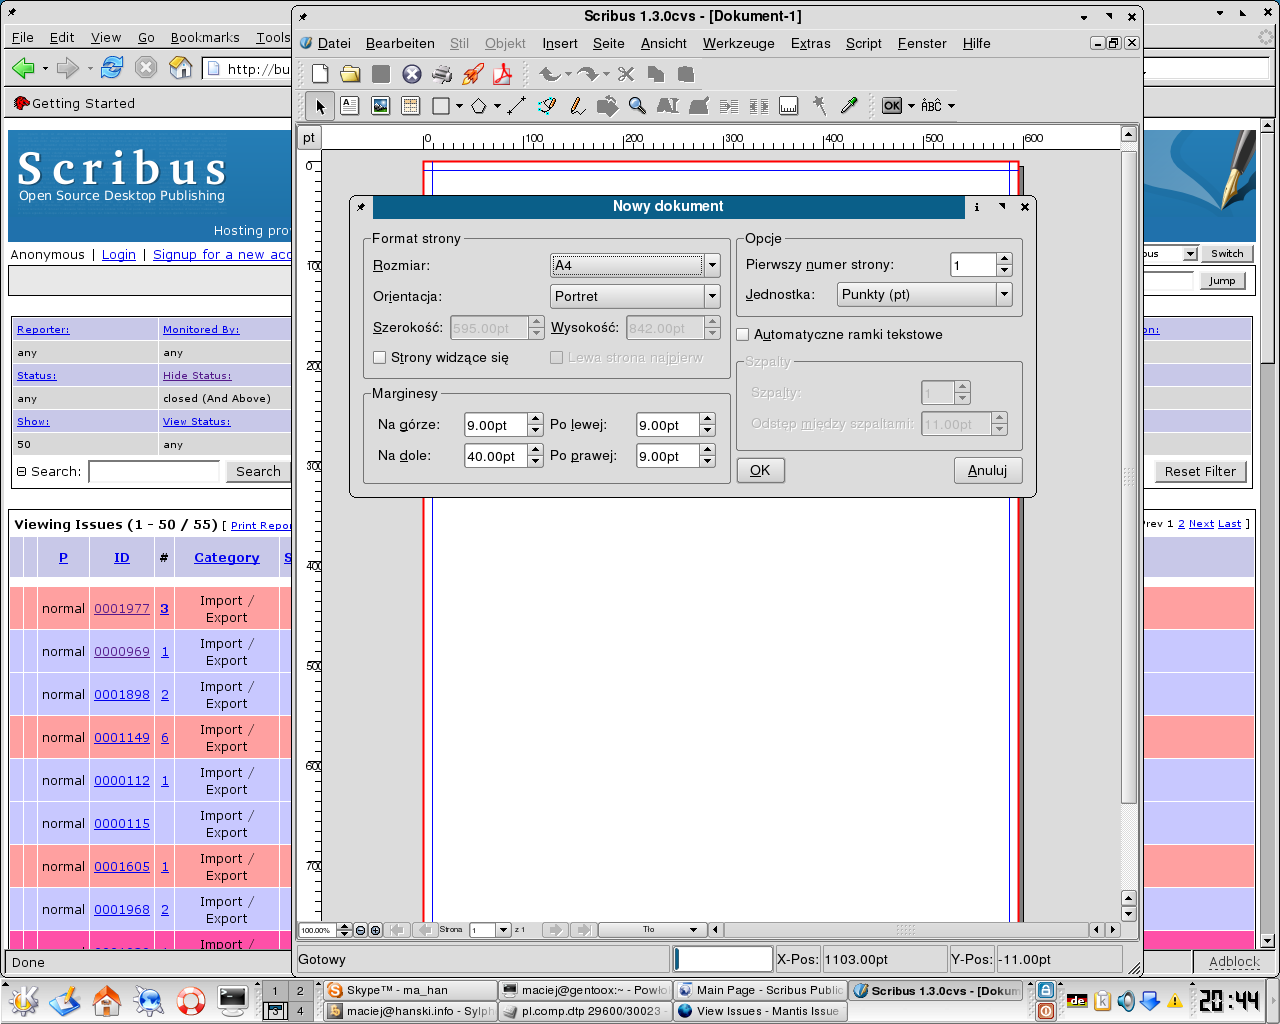Viewport: 1280px width, 1024px height.
Task: Click the Skype taskbar entry
Action: pos(409,990)
